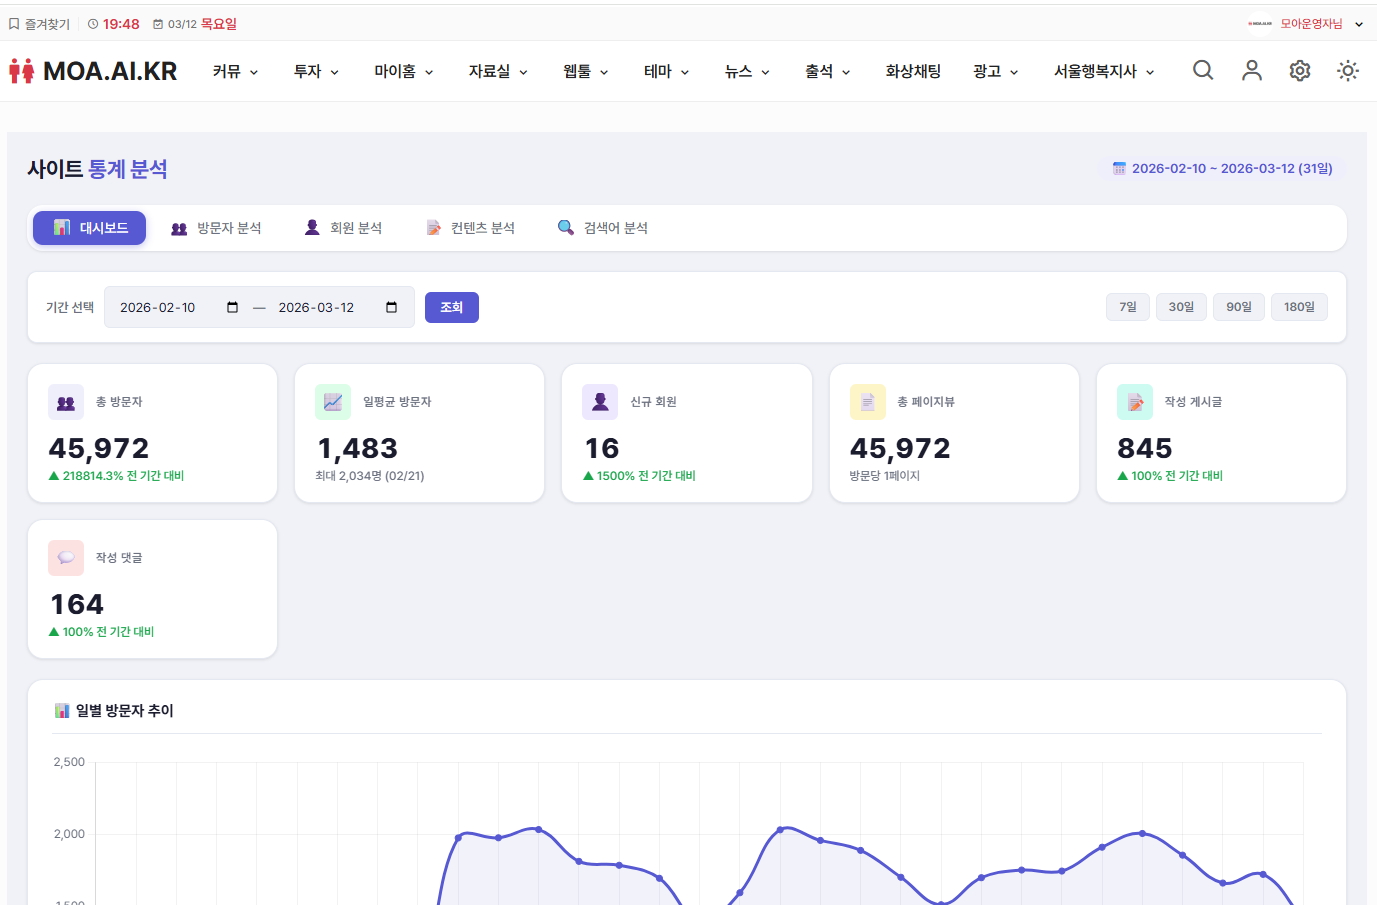Click the 2026-02-10 start date field

click(158, 307)
